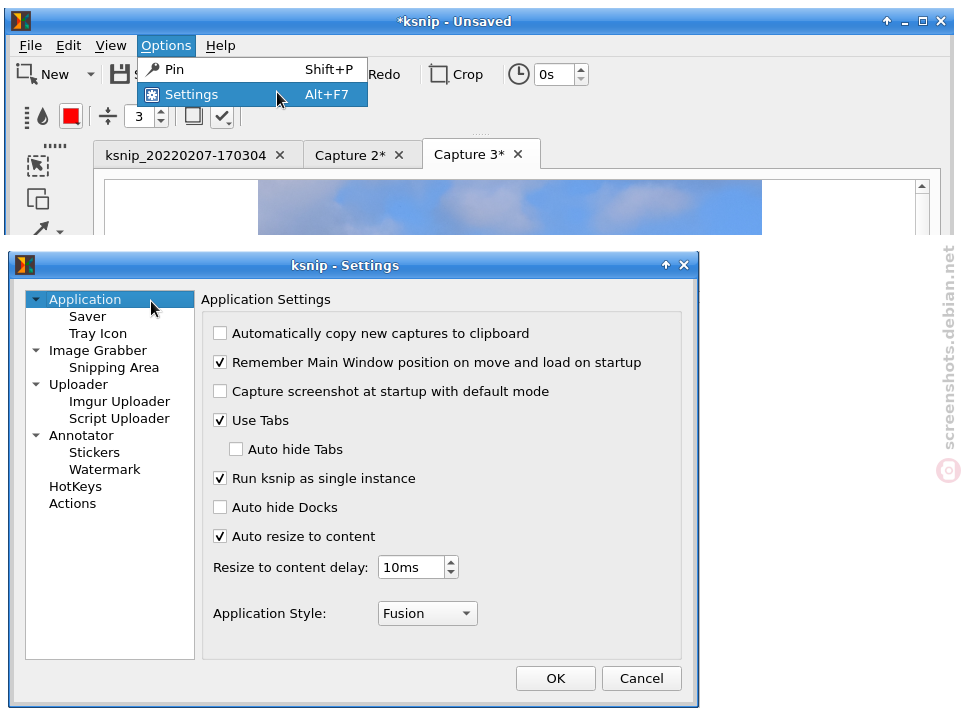Click the Crop tool button
The width and height of the screenshot is (961, 716).
pyautogui.click(x=455, y=74)
